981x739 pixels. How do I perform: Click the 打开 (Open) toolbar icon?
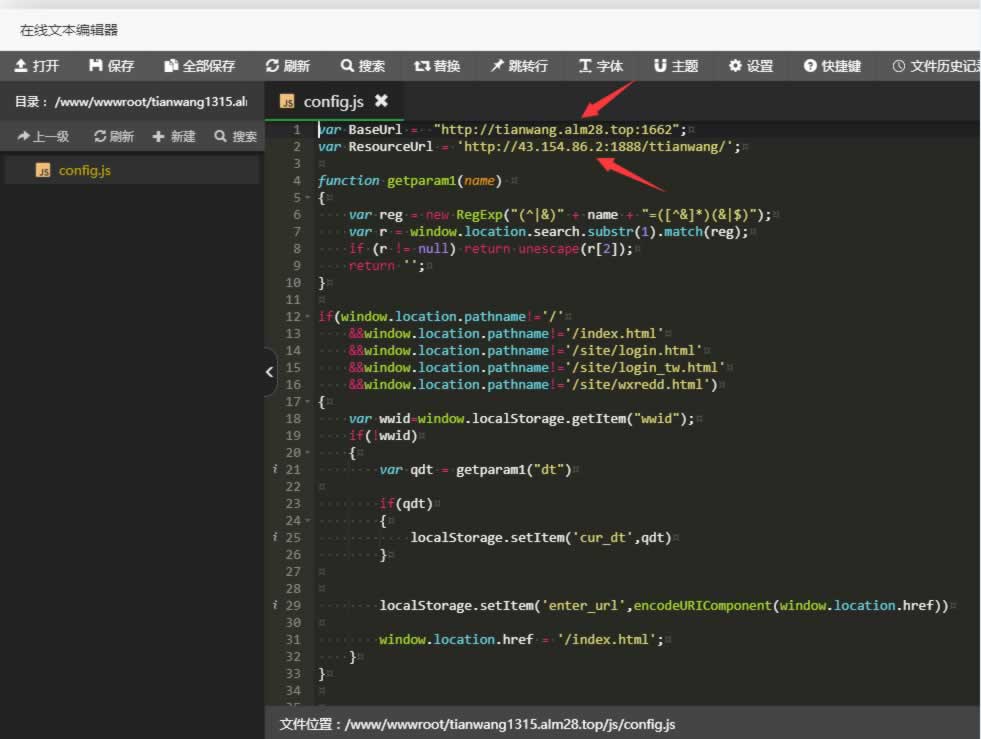click(x=37, y=66)
